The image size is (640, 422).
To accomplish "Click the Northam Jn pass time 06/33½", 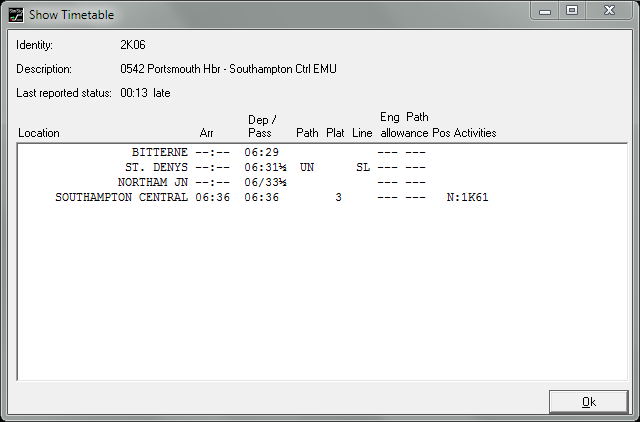I will pos(265,182).
